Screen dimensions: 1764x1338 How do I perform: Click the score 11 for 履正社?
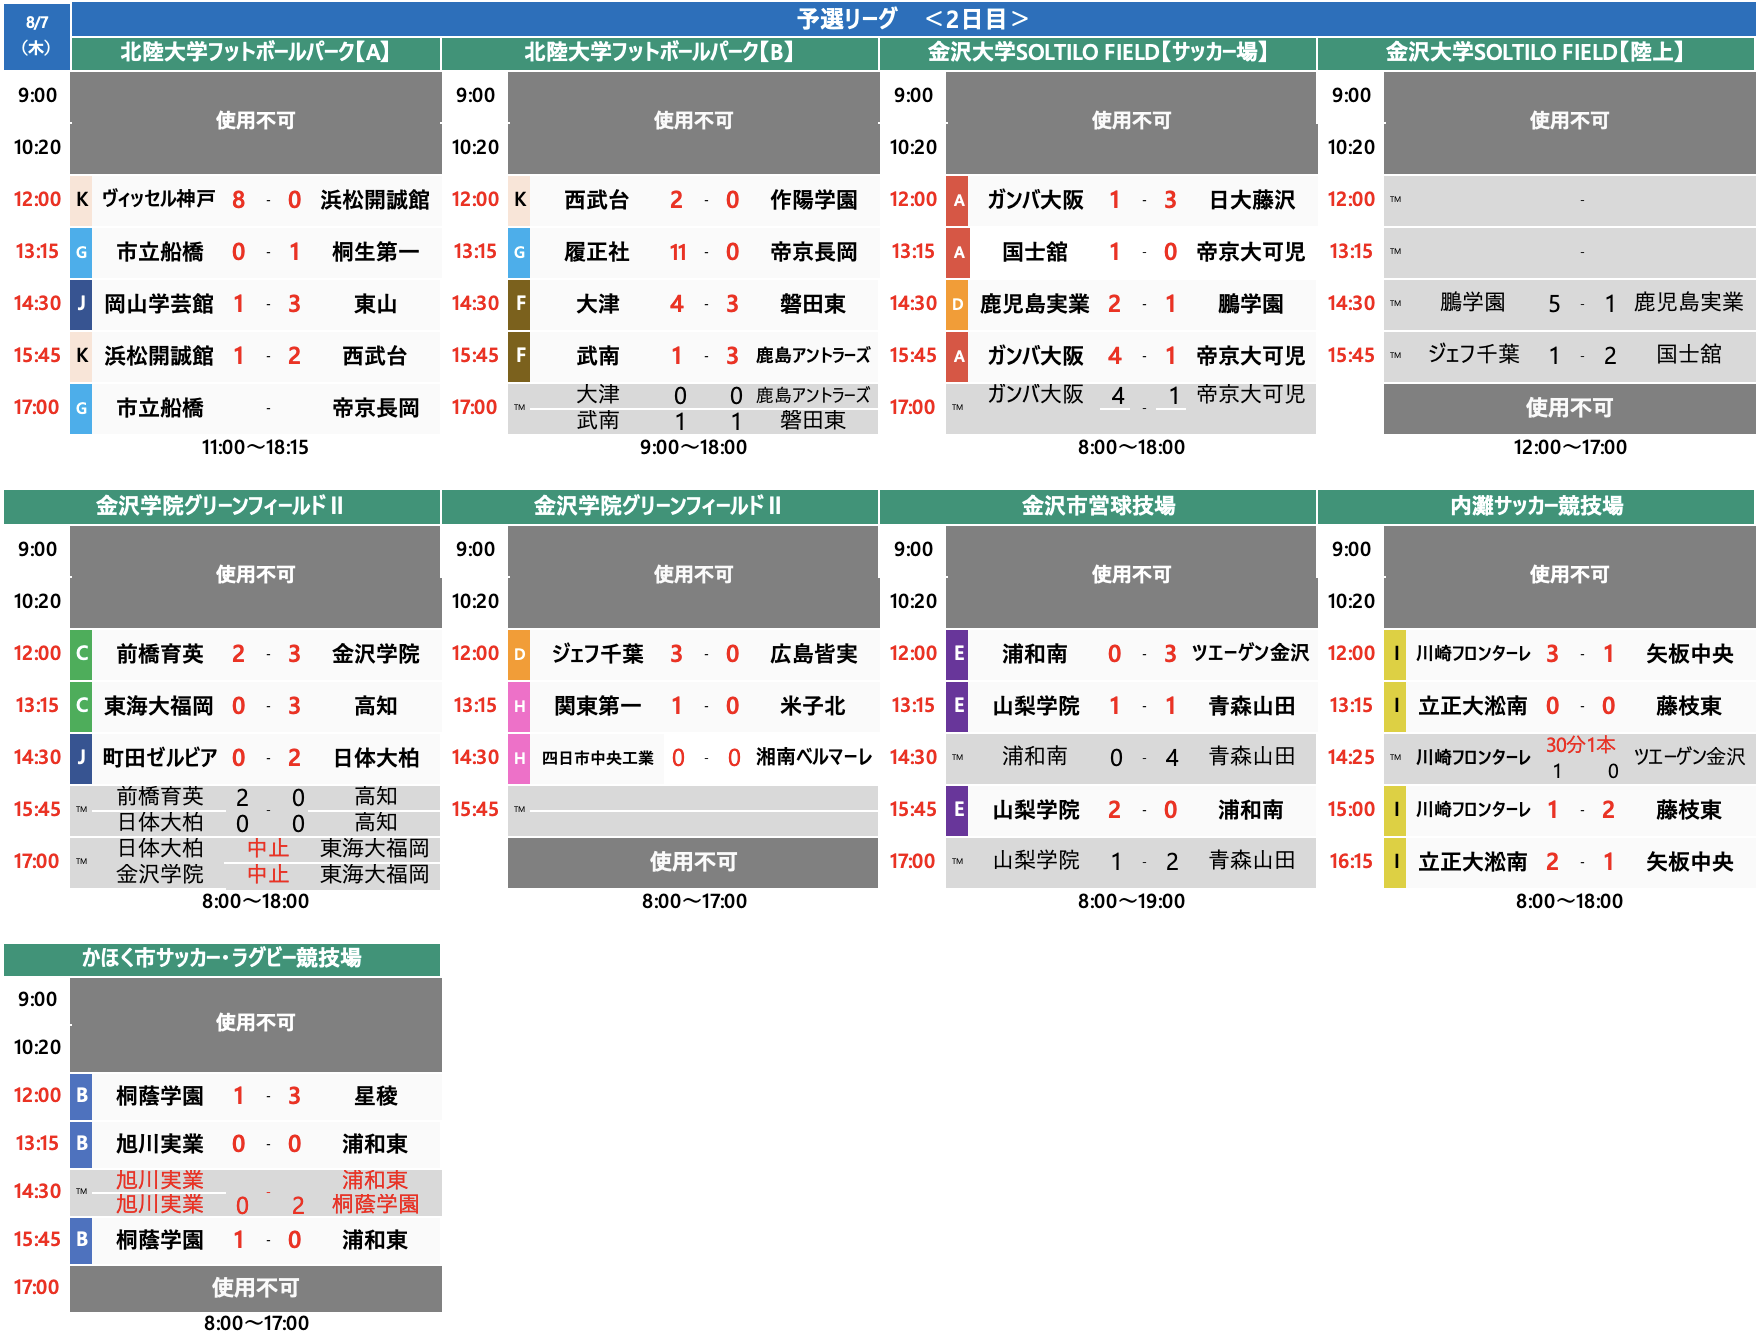(677, 252)
